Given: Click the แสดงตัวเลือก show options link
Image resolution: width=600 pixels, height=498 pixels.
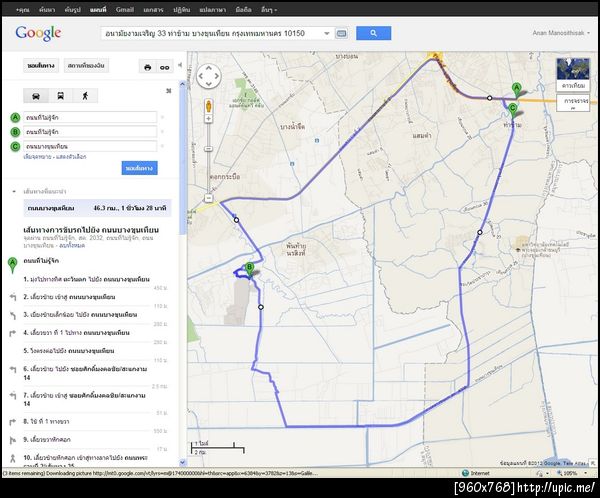Looking at the screenshot, I should click(71, 157).
